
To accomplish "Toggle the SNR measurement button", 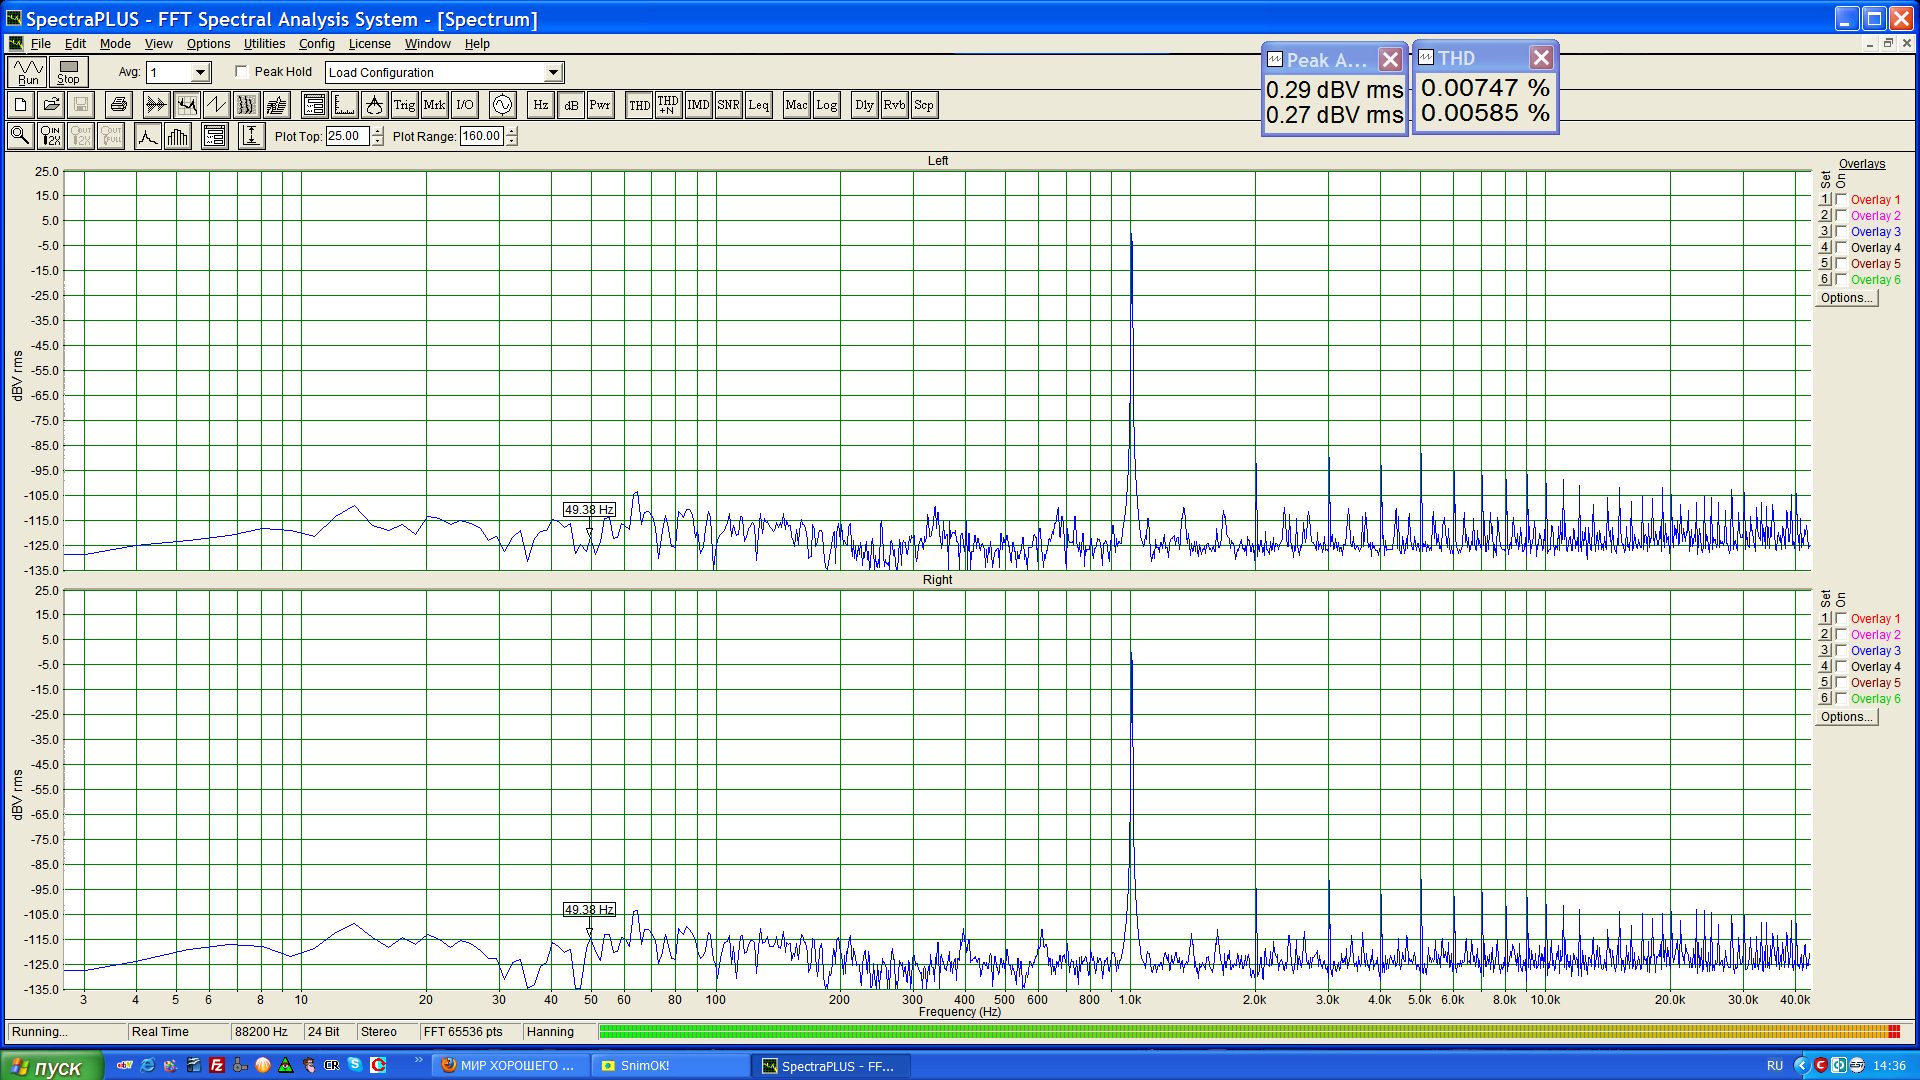I will [x=728, y=105].
